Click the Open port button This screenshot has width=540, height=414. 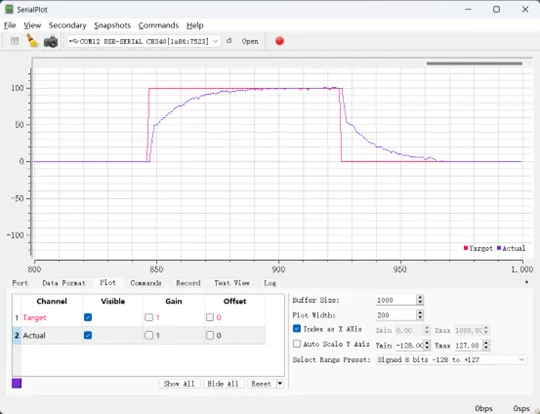(x=250, y=41)
